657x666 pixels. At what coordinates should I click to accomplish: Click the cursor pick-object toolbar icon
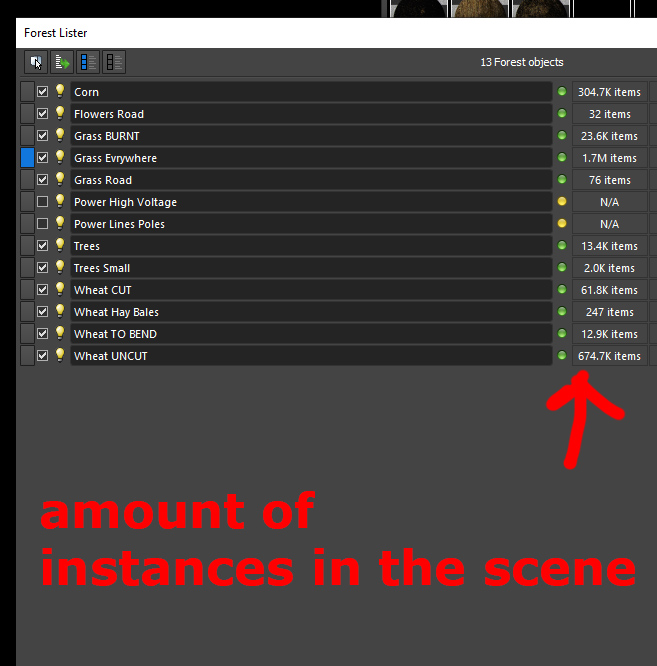36,62
